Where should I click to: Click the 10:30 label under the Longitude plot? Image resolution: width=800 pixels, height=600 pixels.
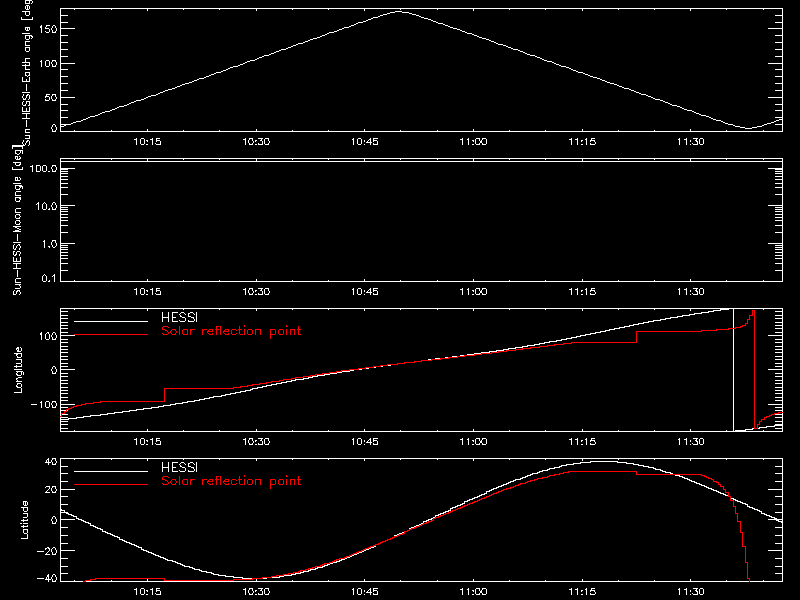256,442
